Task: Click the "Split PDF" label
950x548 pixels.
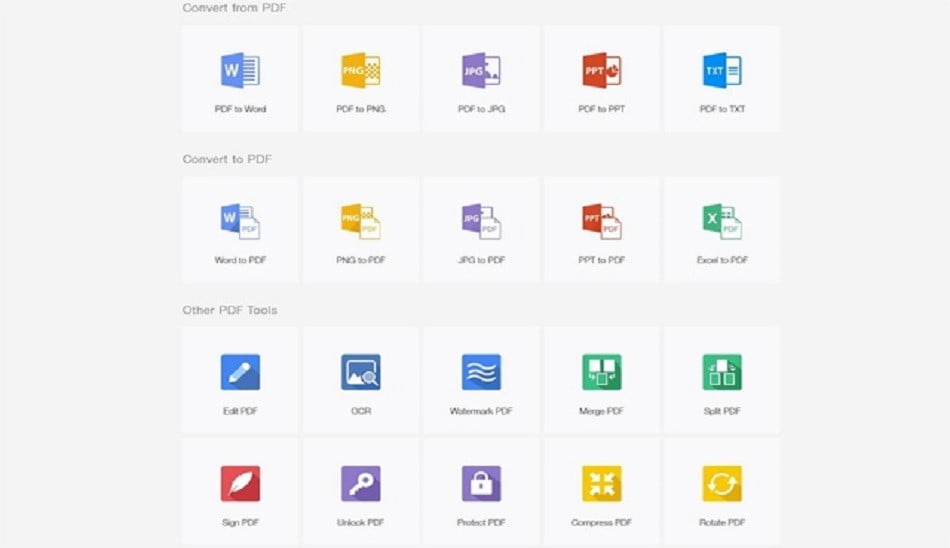Action: 722,411
